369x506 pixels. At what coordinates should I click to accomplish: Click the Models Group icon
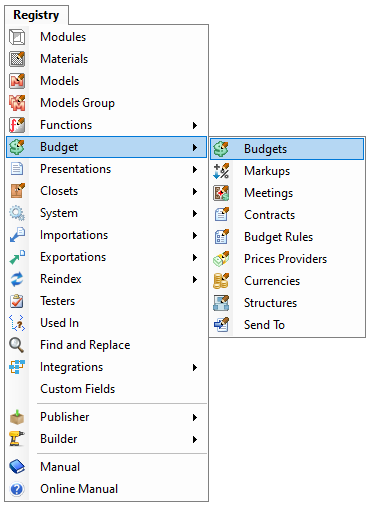[x=17, y=103]
